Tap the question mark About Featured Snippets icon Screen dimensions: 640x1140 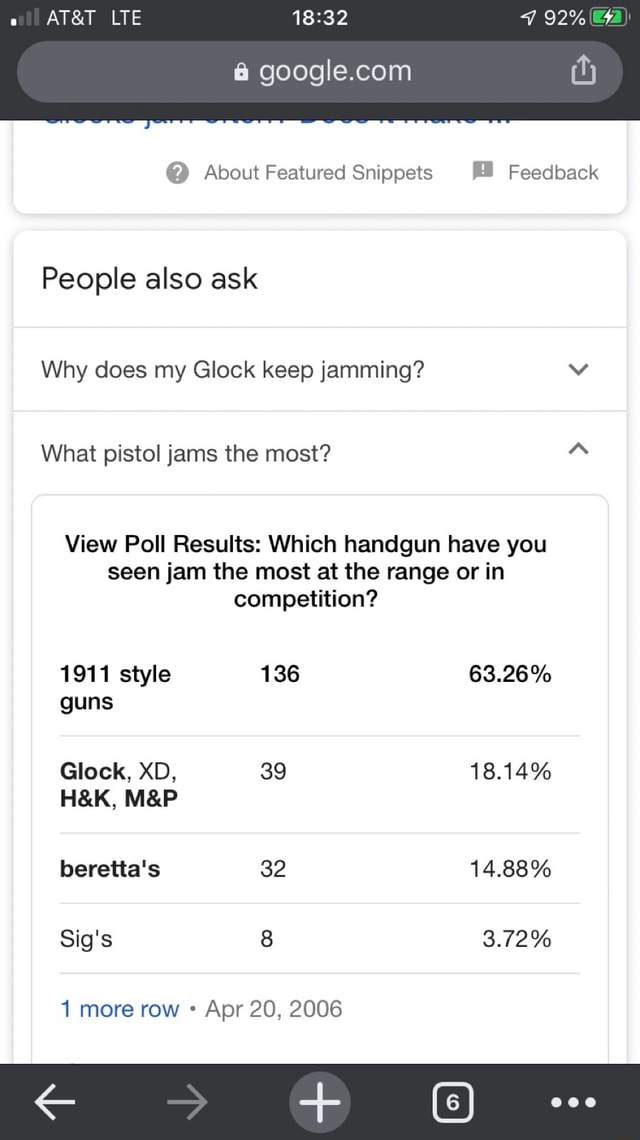pos(176,172)
